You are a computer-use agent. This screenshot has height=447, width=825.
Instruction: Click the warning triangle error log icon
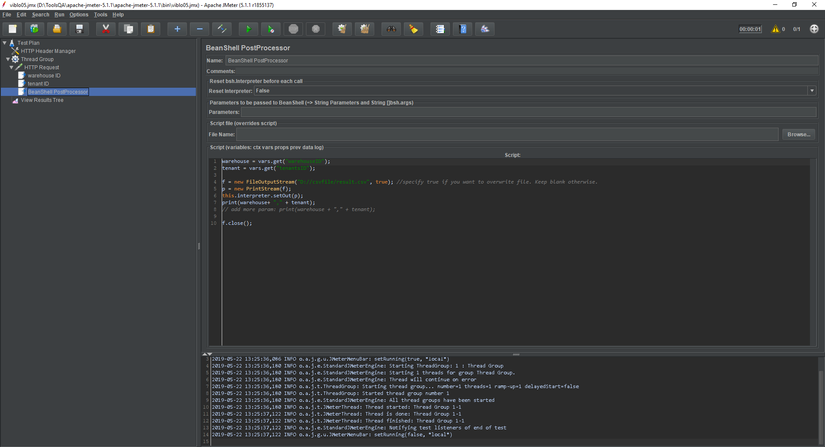point(775,29)
